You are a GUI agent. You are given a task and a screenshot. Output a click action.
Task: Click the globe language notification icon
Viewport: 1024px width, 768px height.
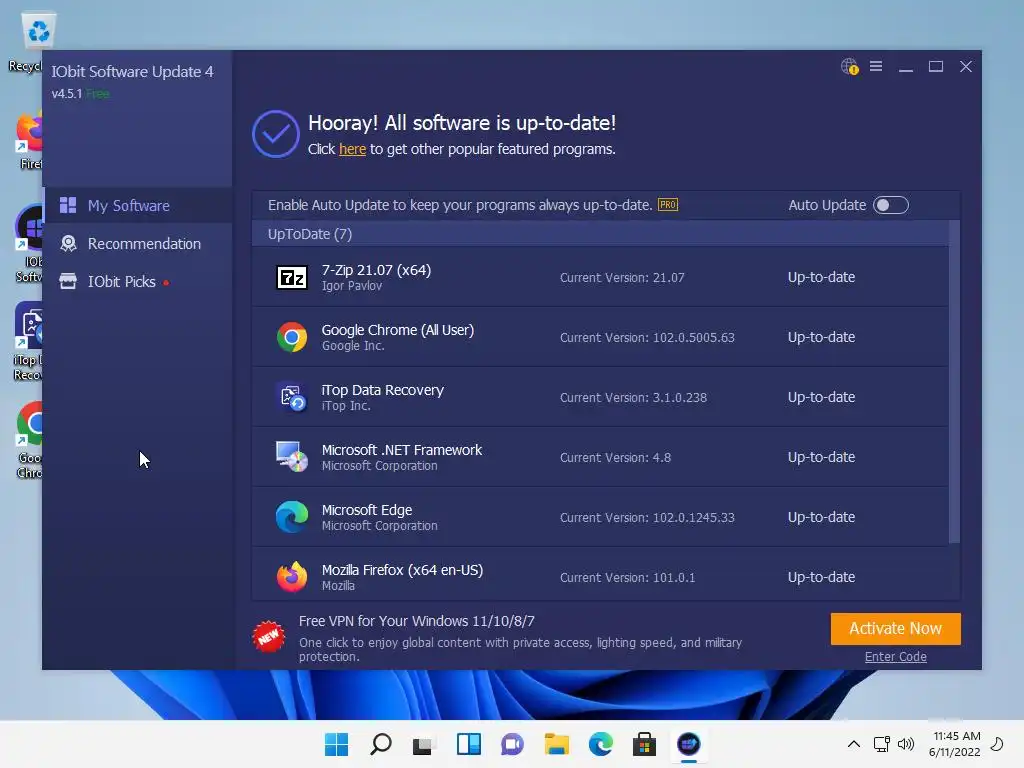(849, 67)
